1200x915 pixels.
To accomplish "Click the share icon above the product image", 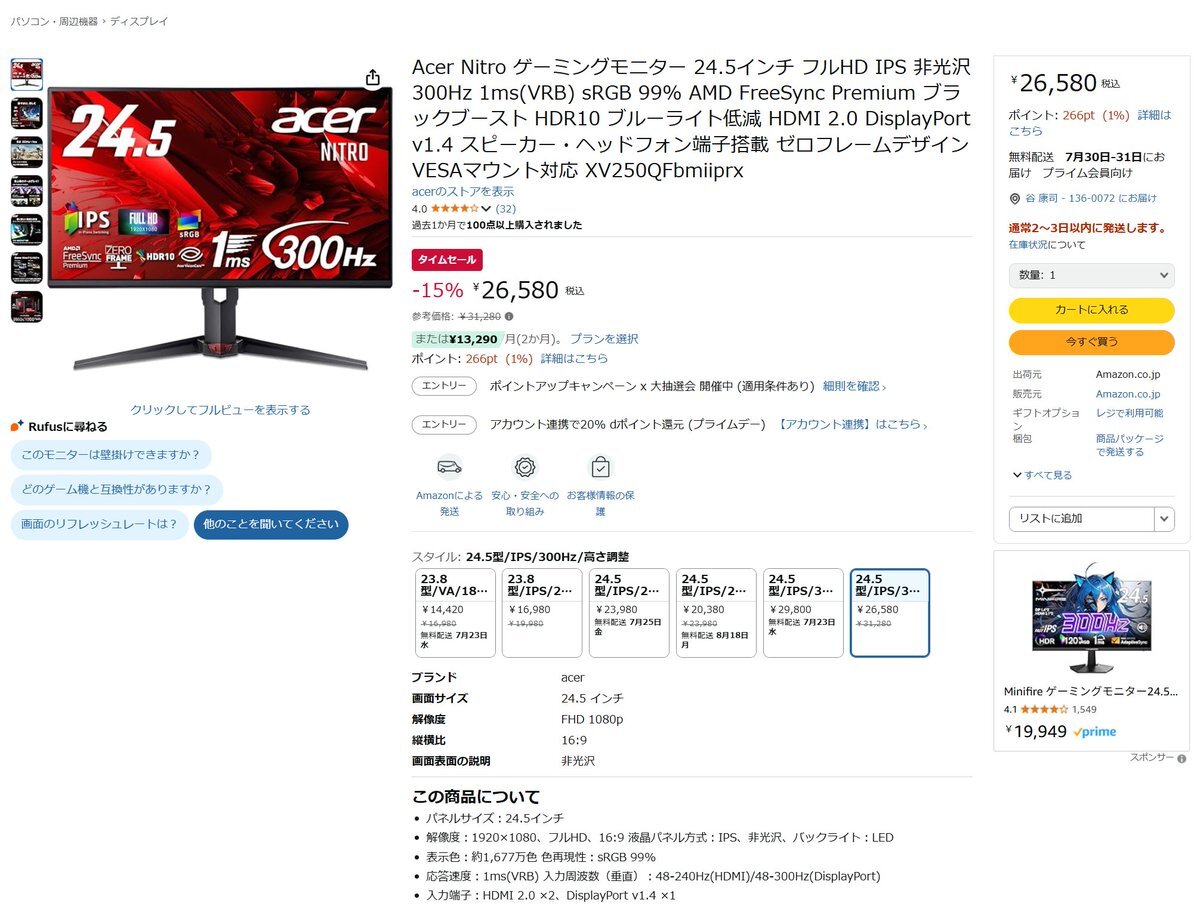I will tap(373, 78).
